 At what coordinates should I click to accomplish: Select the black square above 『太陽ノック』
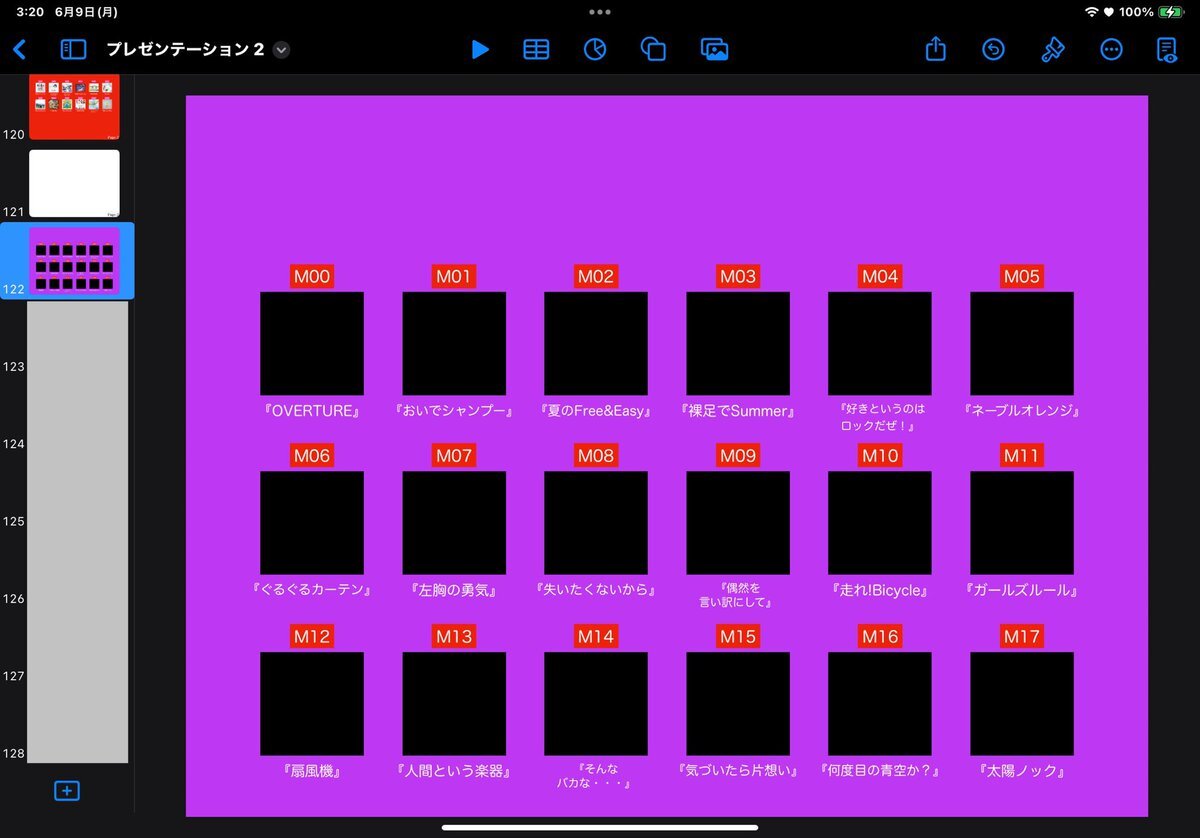click(x=1022, y=703)
